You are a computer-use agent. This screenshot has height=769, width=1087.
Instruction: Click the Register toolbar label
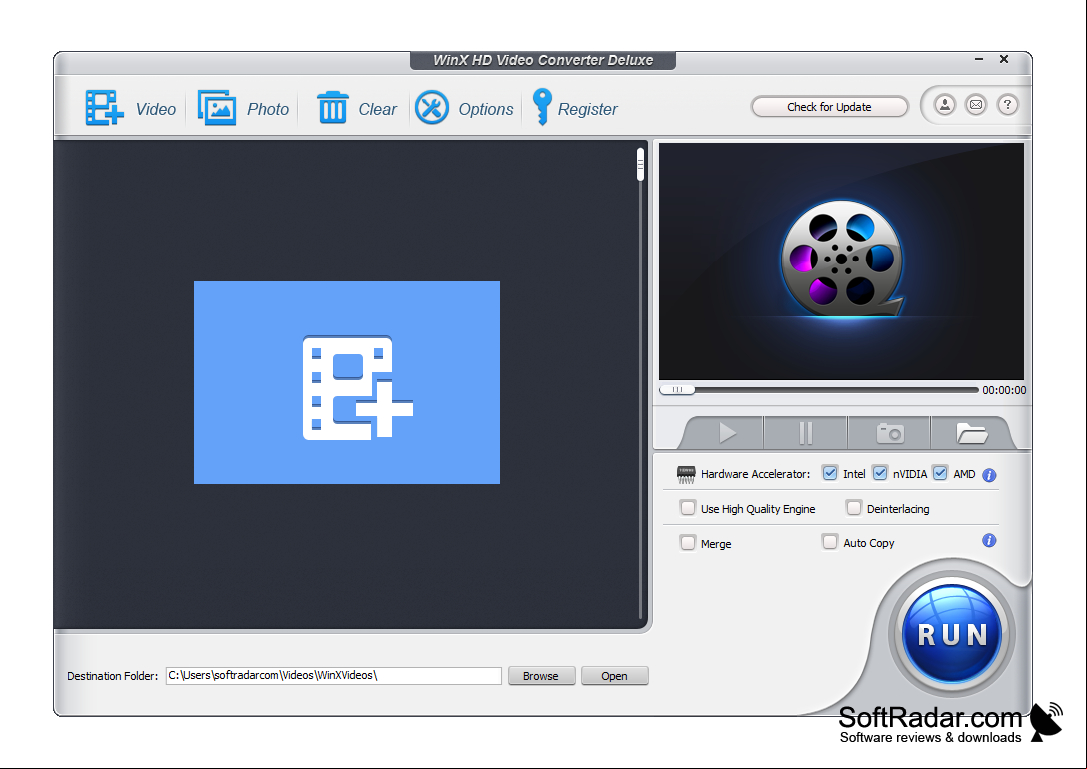[587, 109]
